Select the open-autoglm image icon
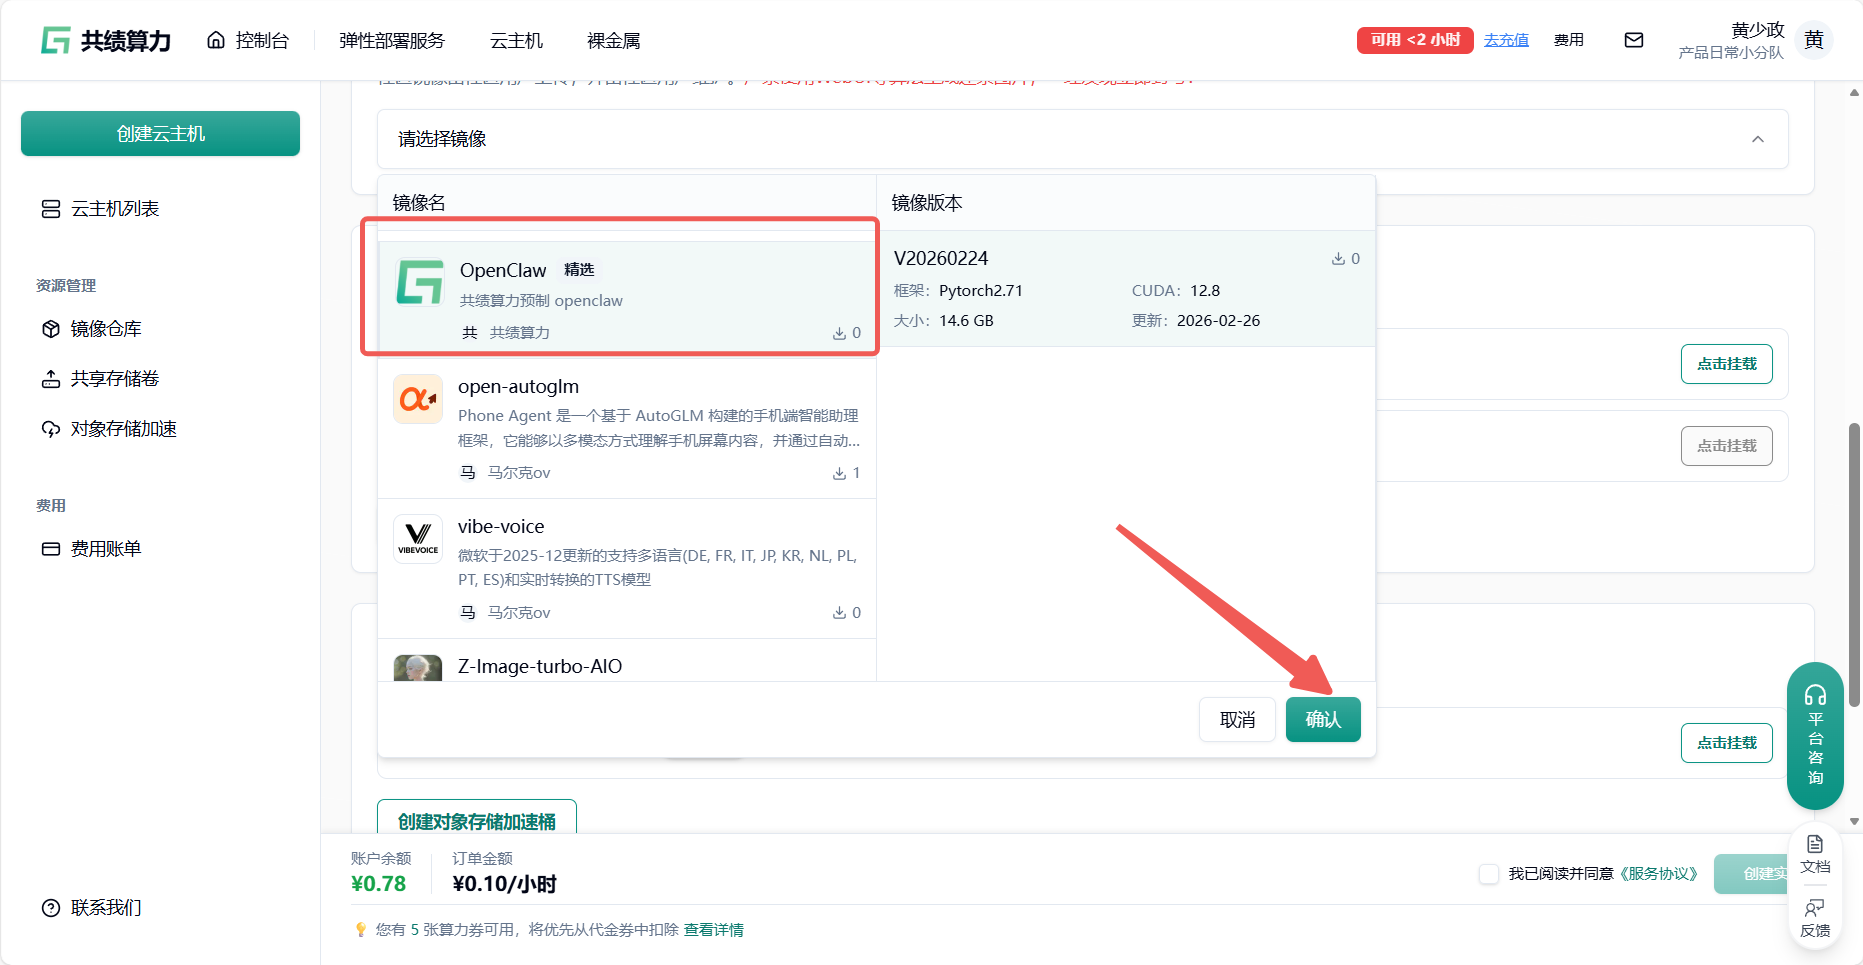 coord(418,399)
